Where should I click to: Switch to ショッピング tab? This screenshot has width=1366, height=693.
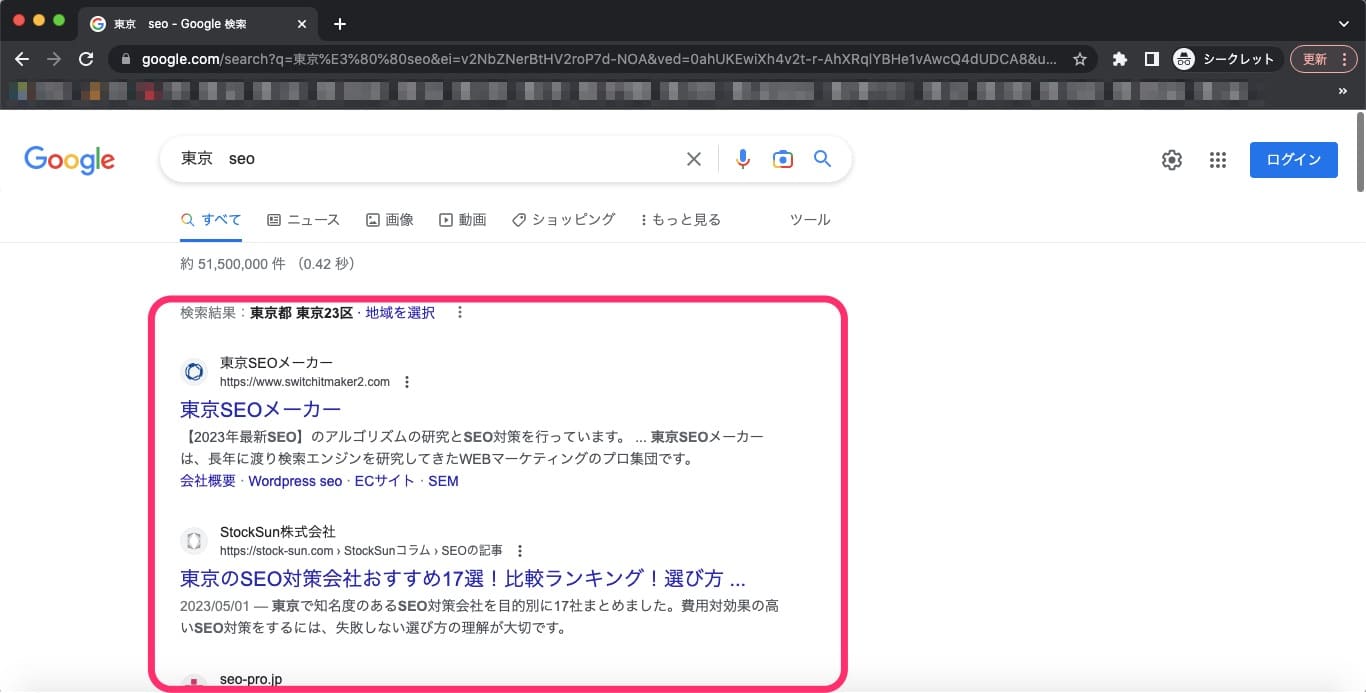(x=564, y=220)
